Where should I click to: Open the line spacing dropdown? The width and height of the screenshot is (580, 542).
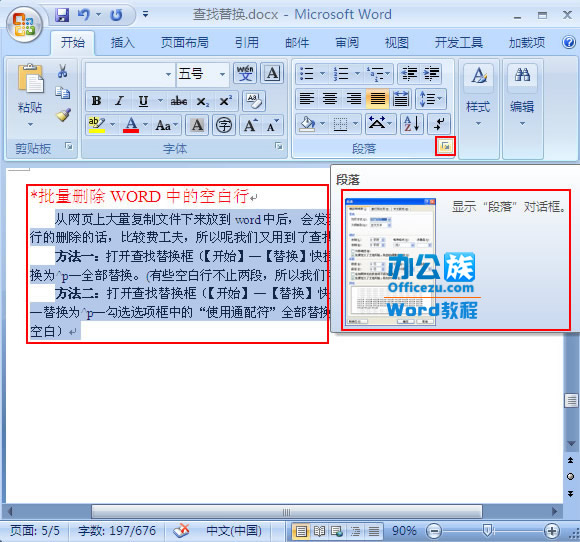[431, 99]
